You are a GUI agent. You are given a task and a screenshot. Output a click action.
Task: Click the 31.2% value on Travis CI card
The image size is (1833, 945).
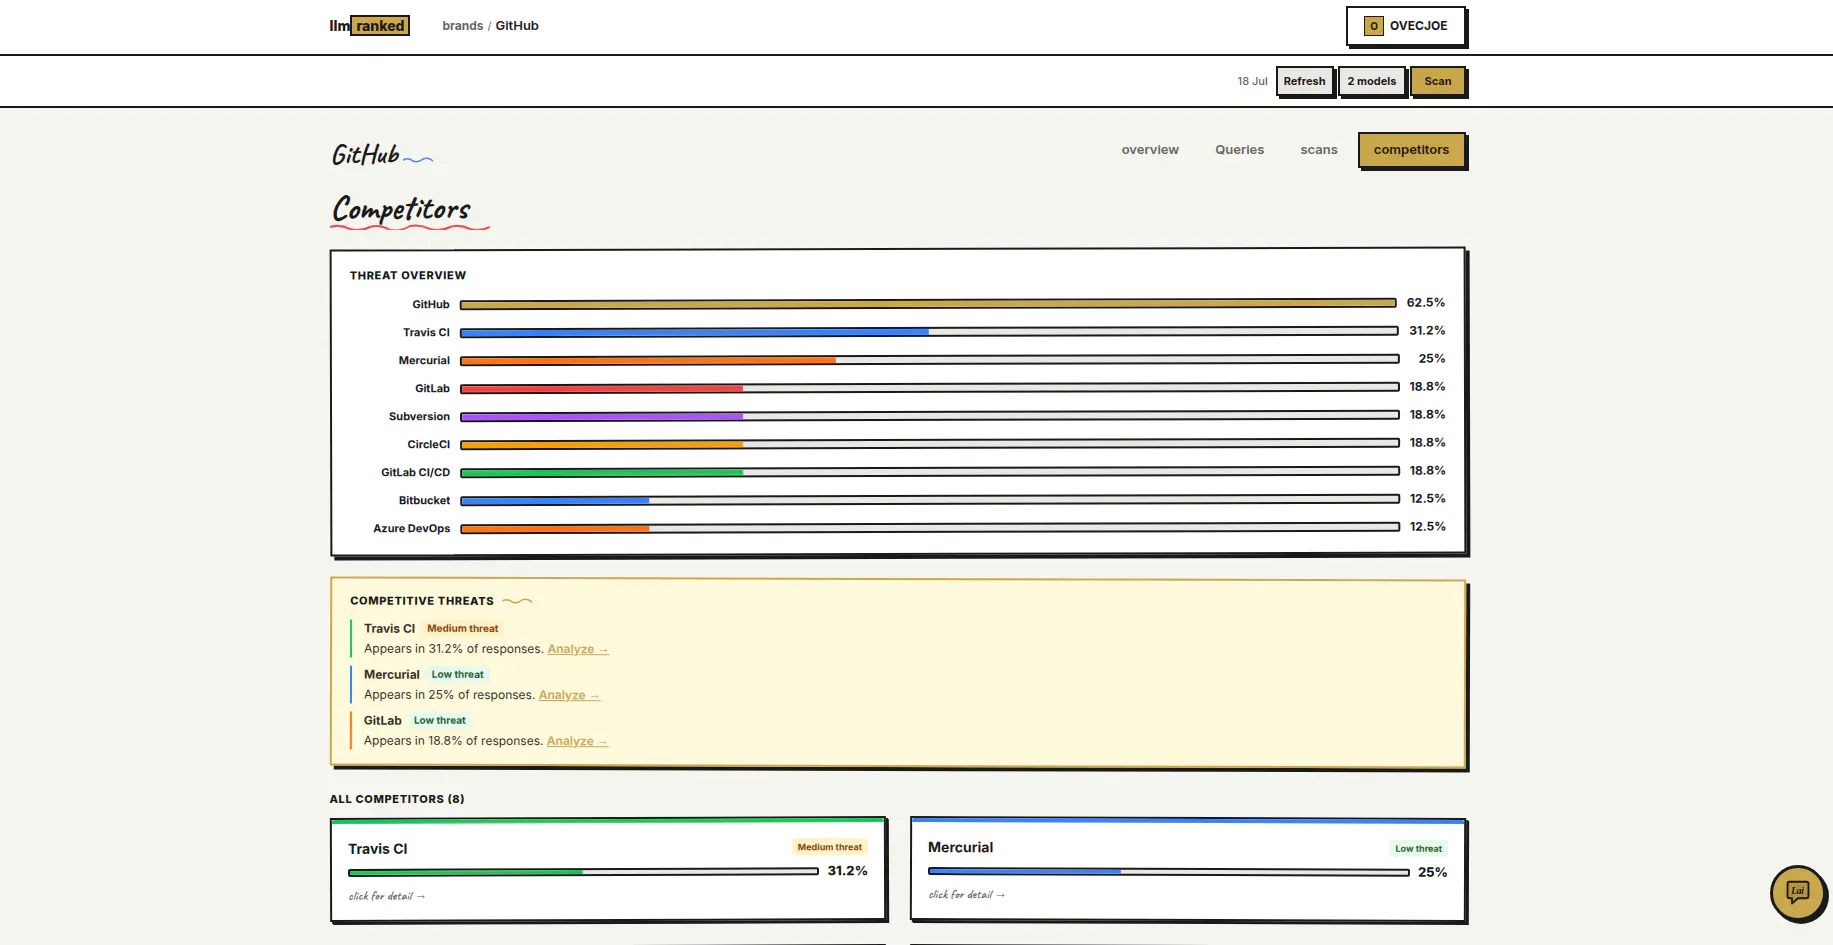pos(847,871)
